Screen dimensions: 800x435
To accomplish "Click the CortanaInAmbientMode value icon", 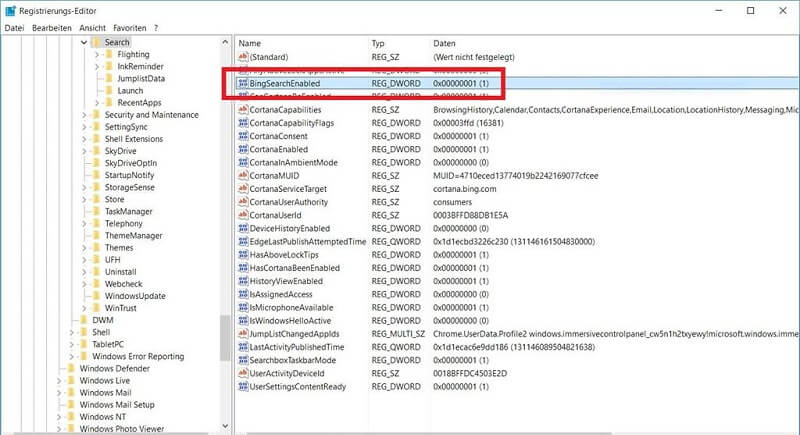I will click(x=243, y=162).
